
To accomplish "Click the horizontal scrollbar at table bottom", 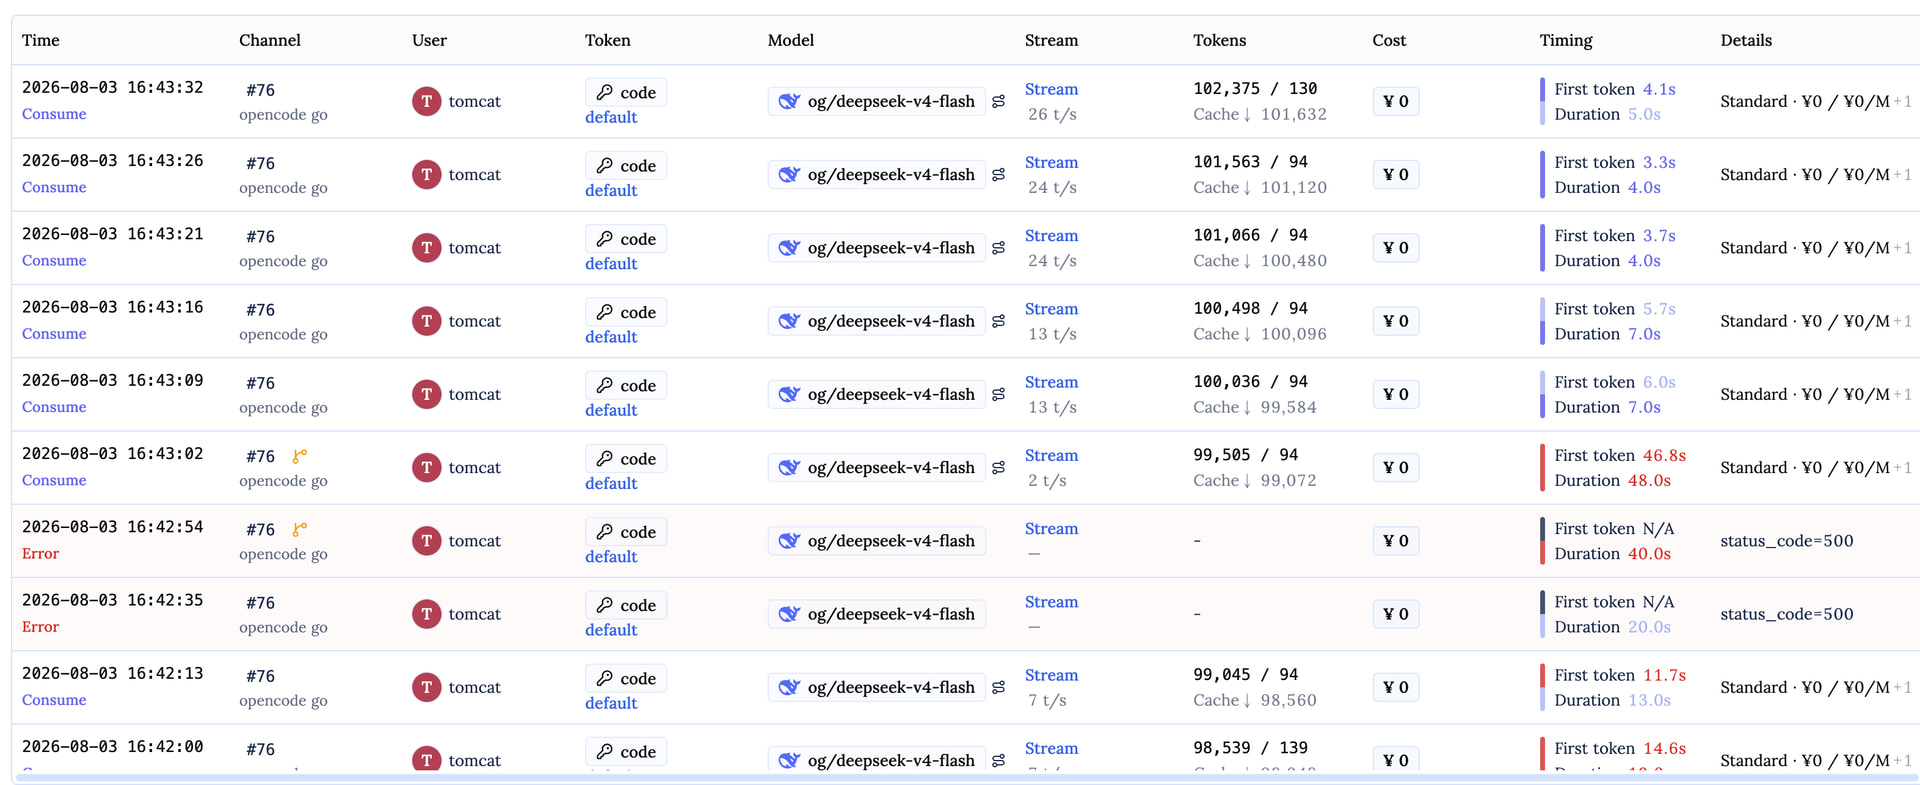I will (x=966, y=777).
